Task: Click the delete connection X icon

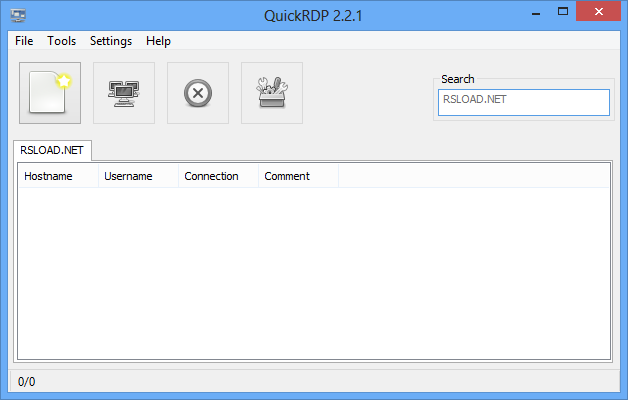Action: pyautogui.click(x=198, y=93)
